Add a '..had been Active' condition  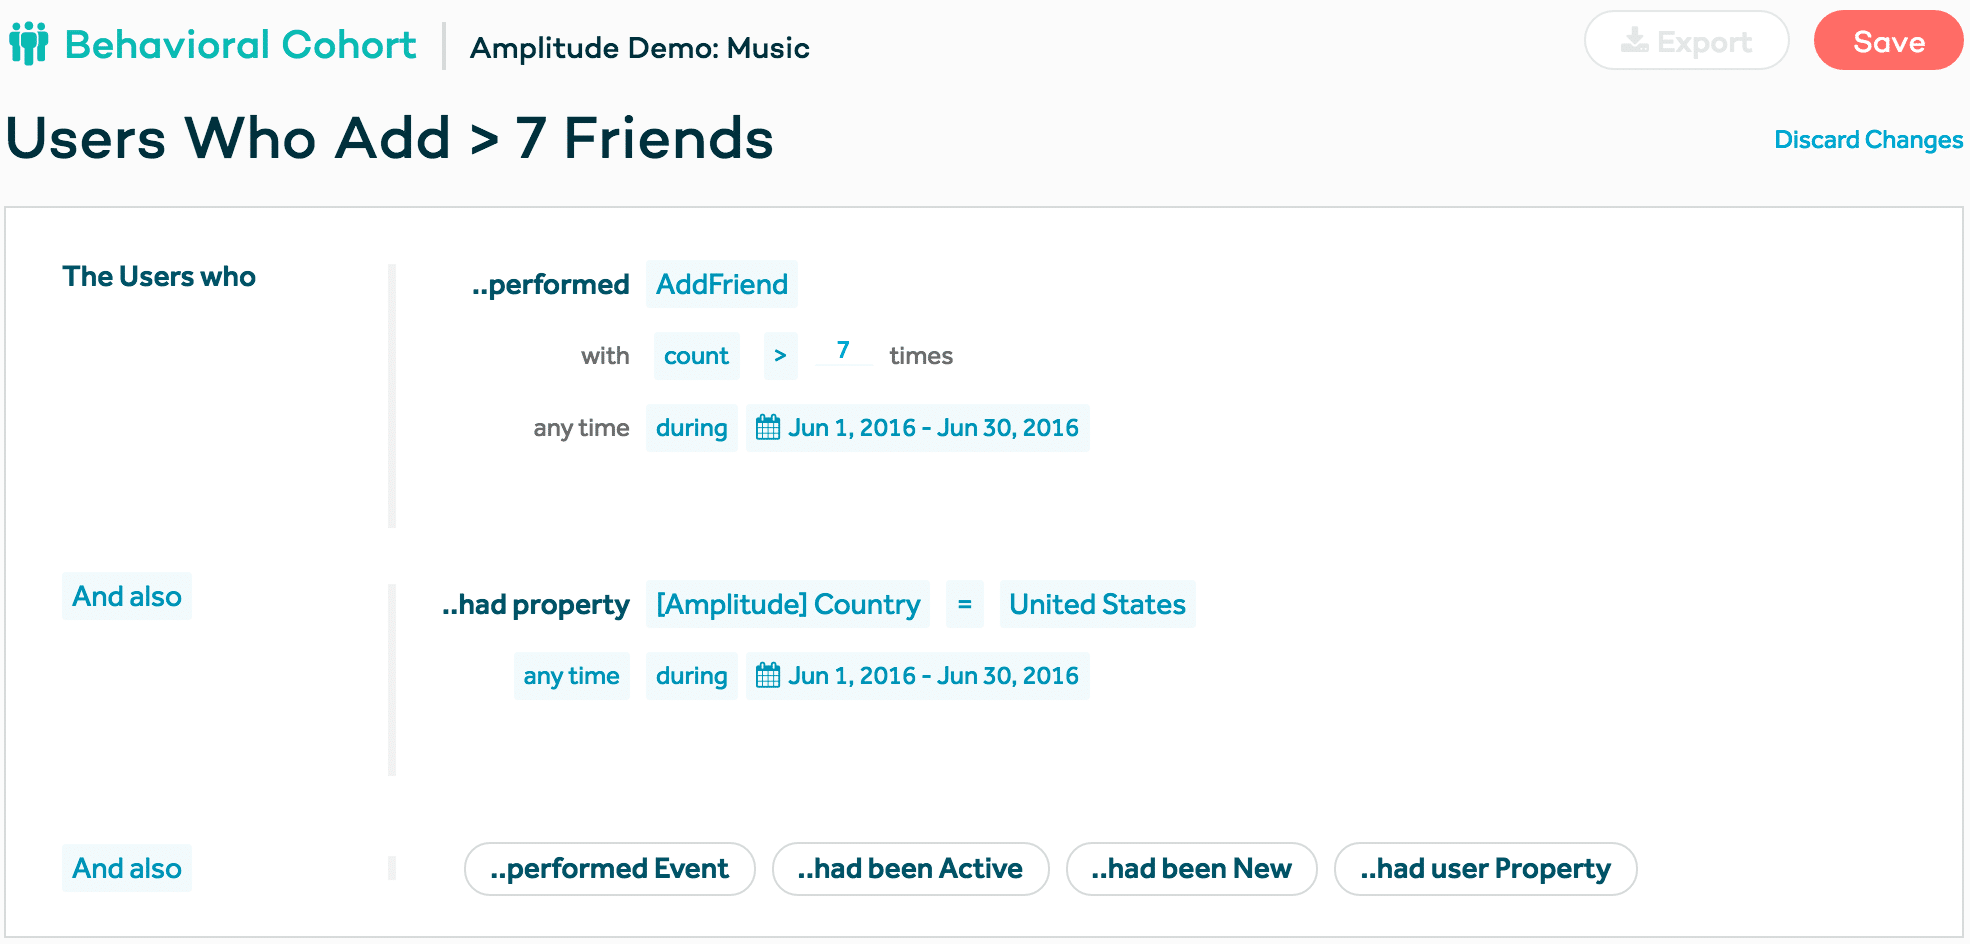910,869
